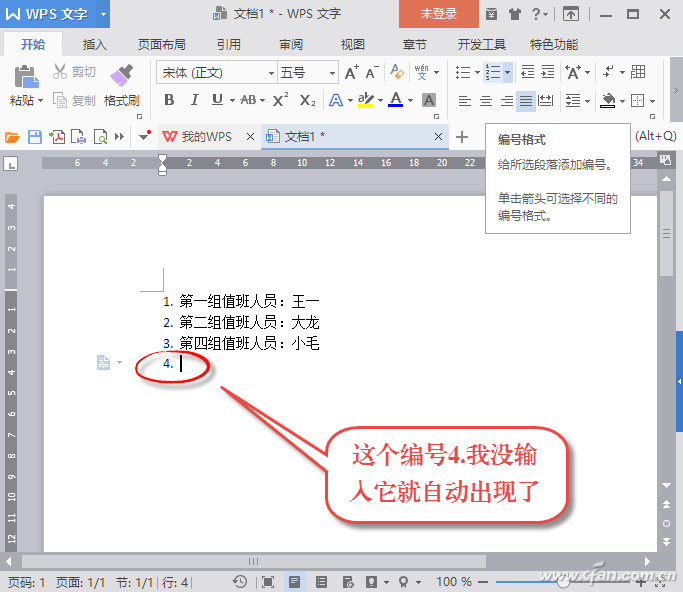Expand the Paste dropdown arrow

tap(41, 101)
